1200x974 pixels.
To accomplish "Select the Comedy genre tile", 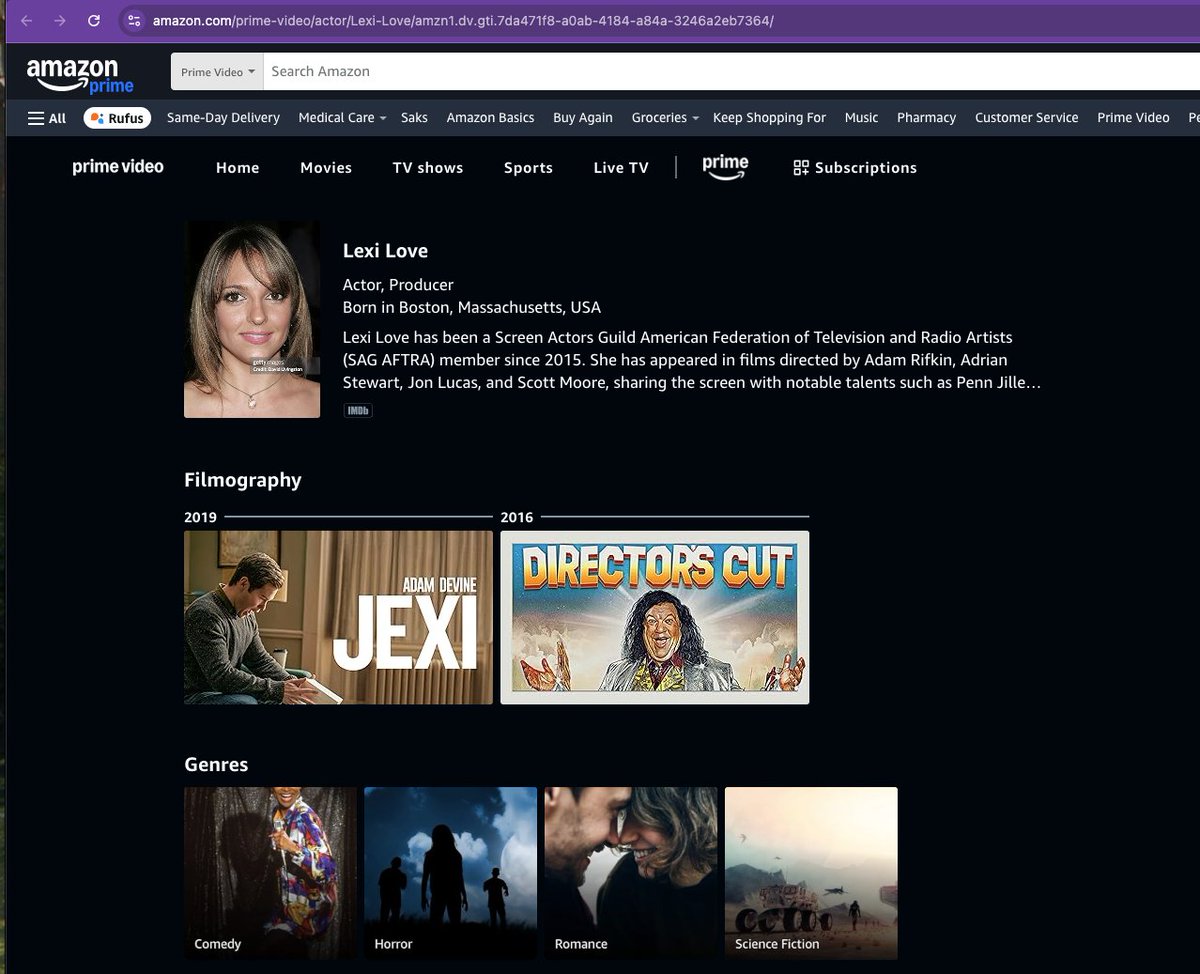I will [x=270, y=873].
